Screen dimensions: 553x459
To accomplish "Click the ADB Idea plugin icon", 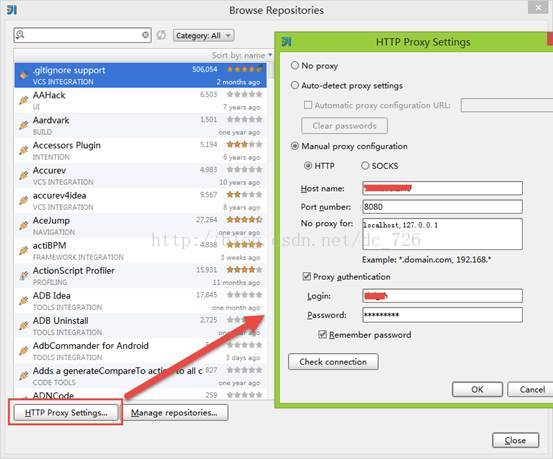I will click(x=24, y=301).
